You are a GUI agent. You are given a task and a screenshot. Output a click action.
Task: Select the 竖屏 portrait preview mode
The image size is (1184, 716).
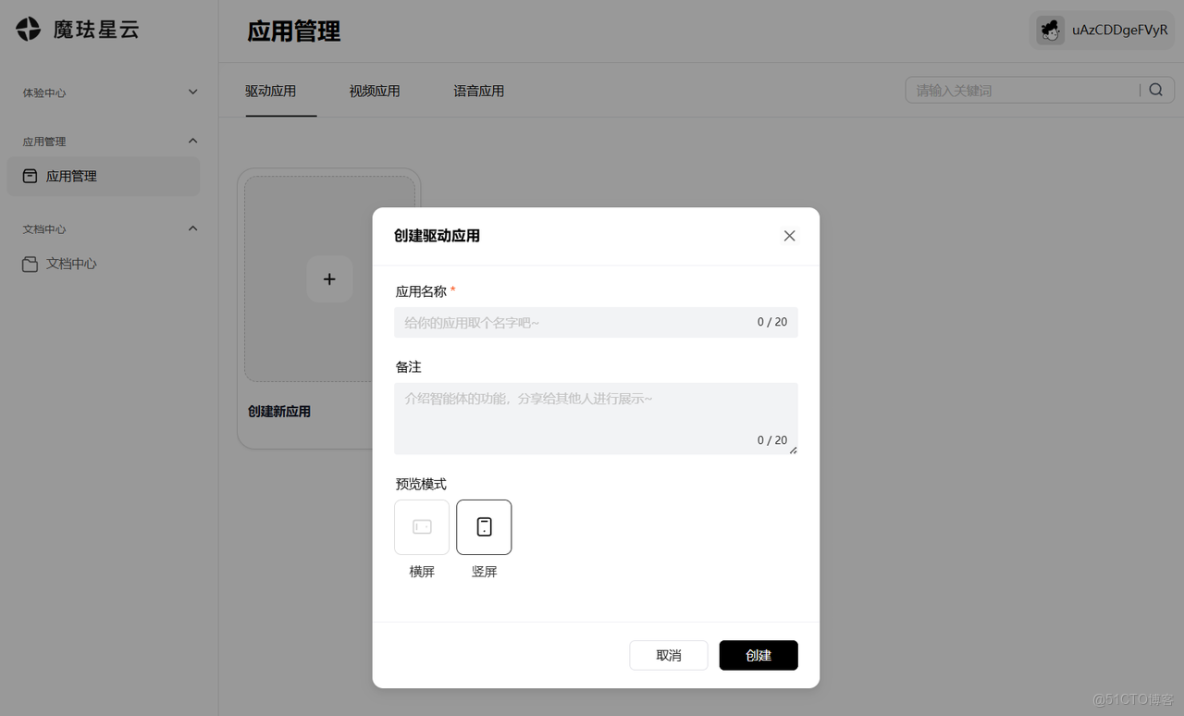[484, 527]
